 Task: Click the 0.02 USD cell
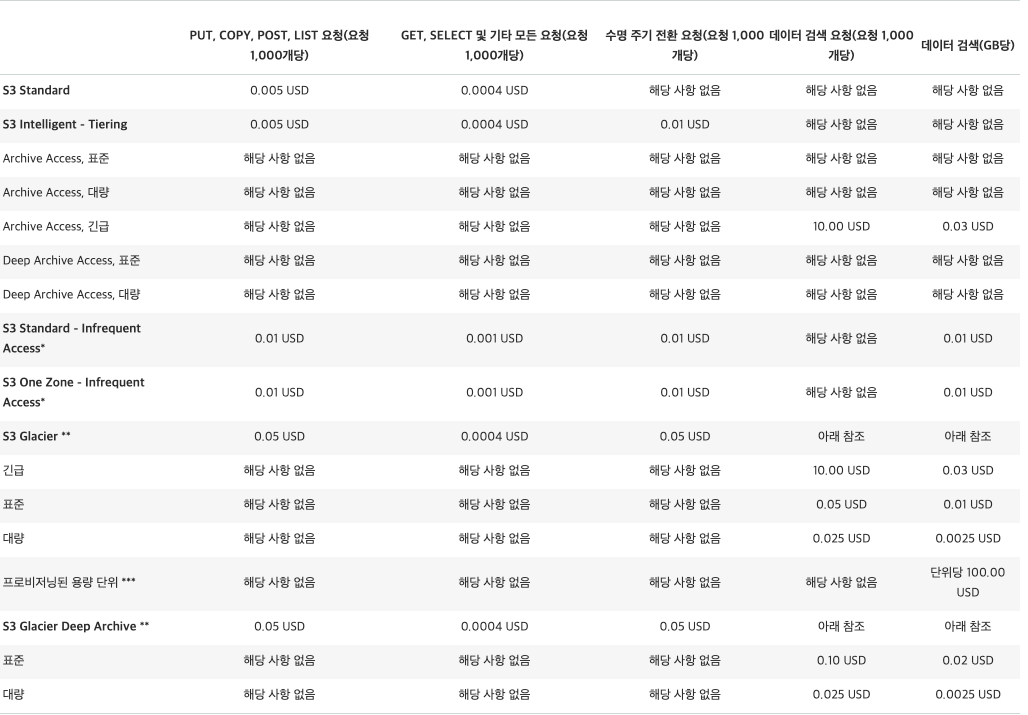pos(967,661)
